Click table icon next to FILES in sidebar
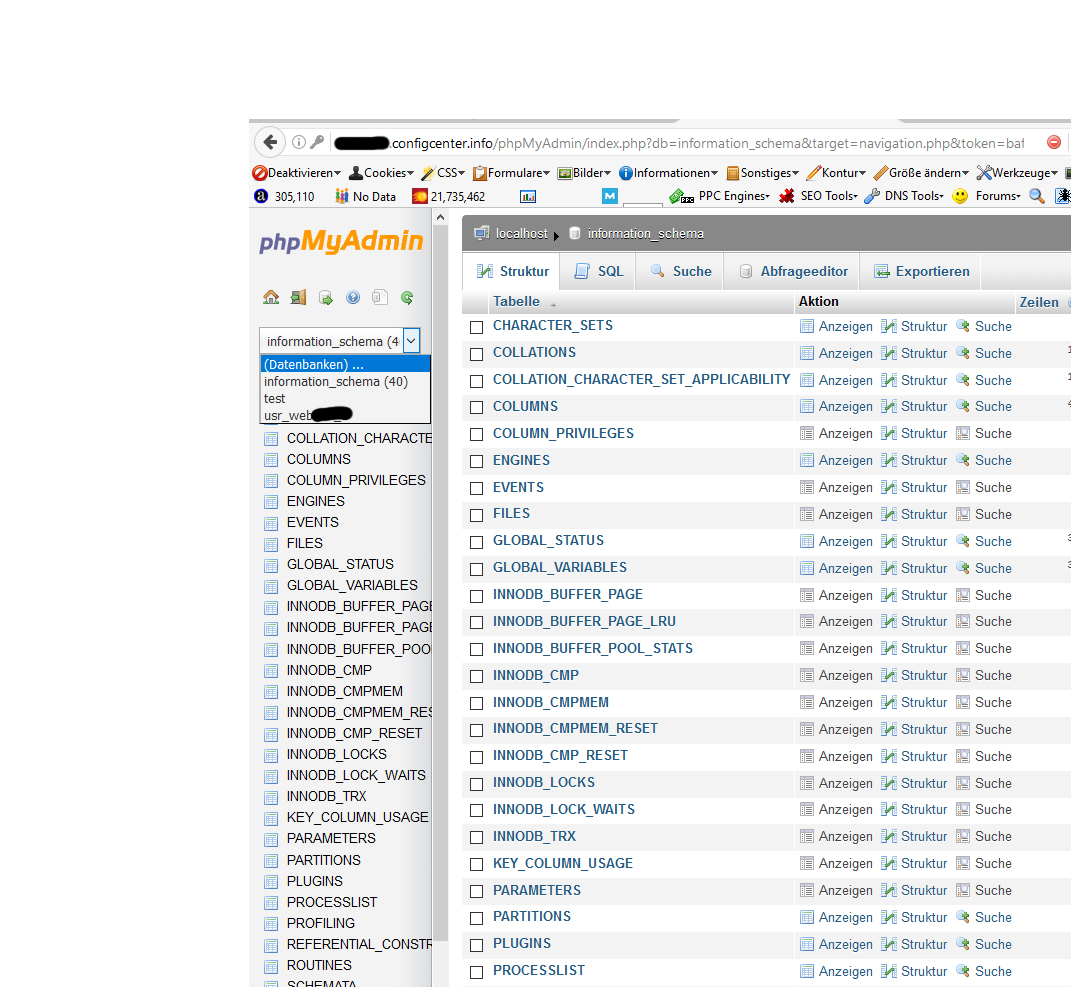Viewport: 1071px width, 987px height. pos(271,544)
